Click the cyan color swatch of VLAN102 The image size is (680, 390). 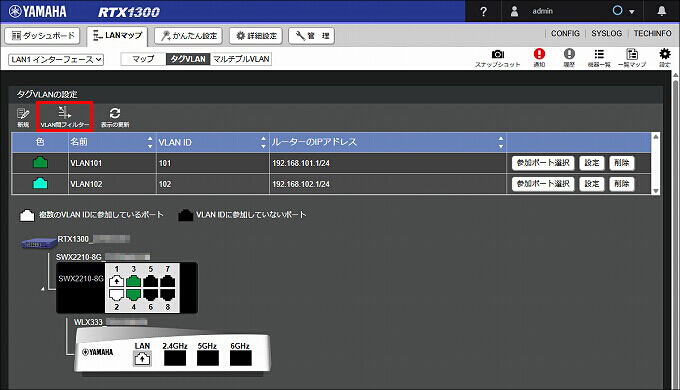click(40, 184)
